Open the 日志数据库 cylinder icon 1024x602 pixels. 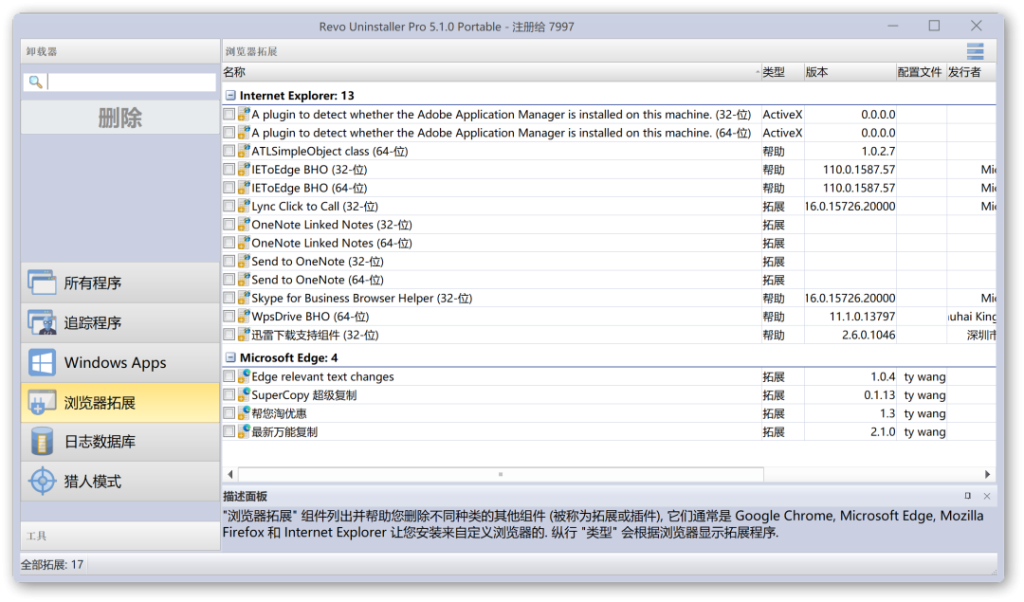click(42, 441)
